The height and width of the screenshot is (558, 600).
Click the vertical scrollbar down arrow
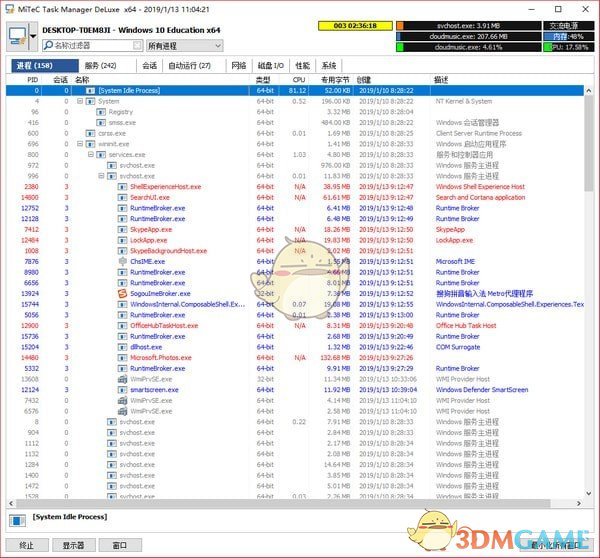[589, 494]
